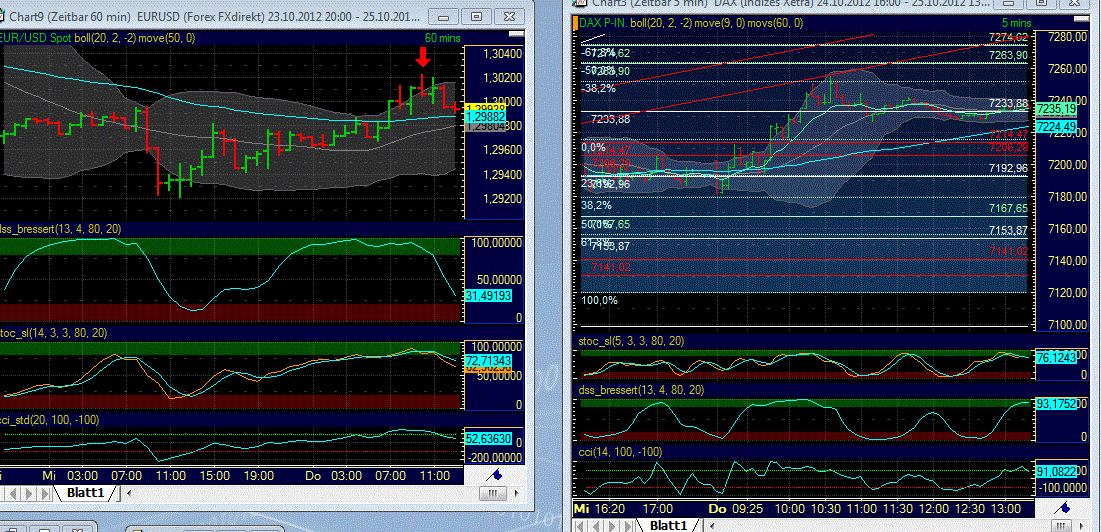Go to next sheet in Chart3
This screenshot has height=532, width=1101.
coord(612,526)
